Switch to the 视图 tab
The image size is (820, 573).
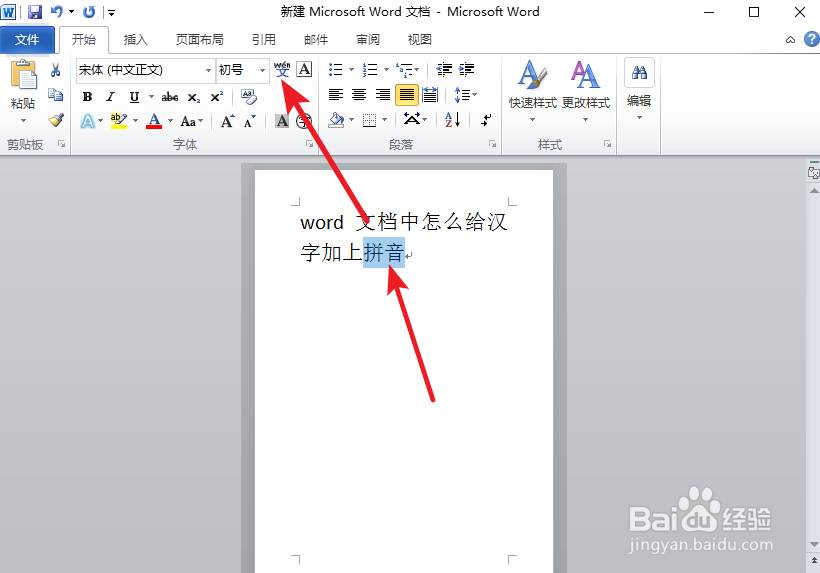click(419, 40)
